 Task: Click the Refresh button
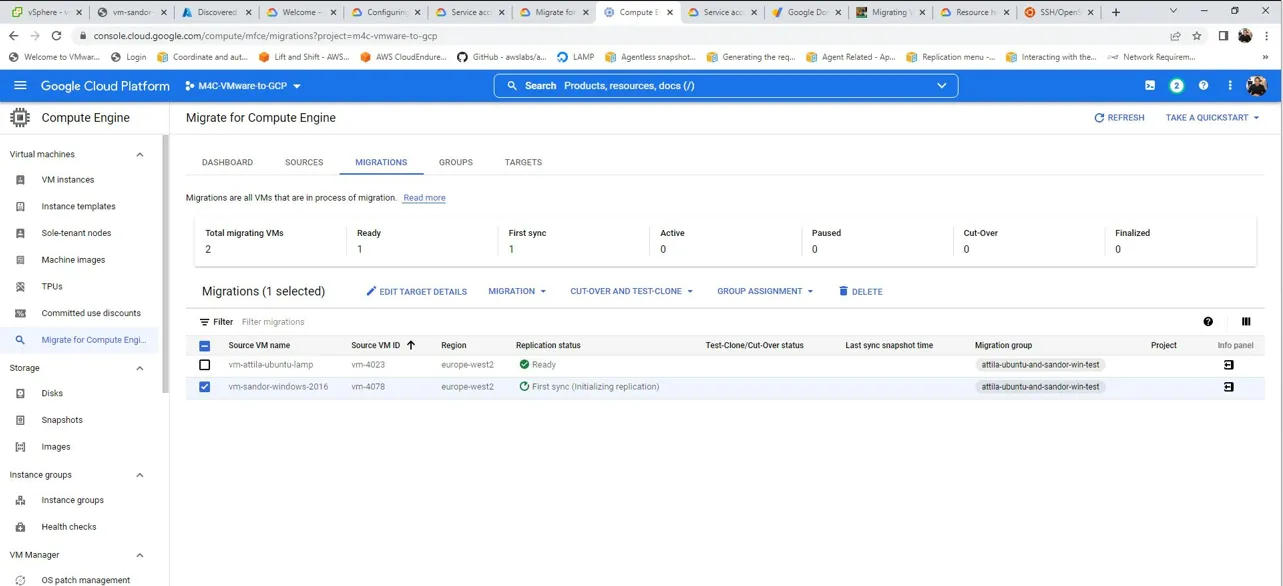point(1119,118)
